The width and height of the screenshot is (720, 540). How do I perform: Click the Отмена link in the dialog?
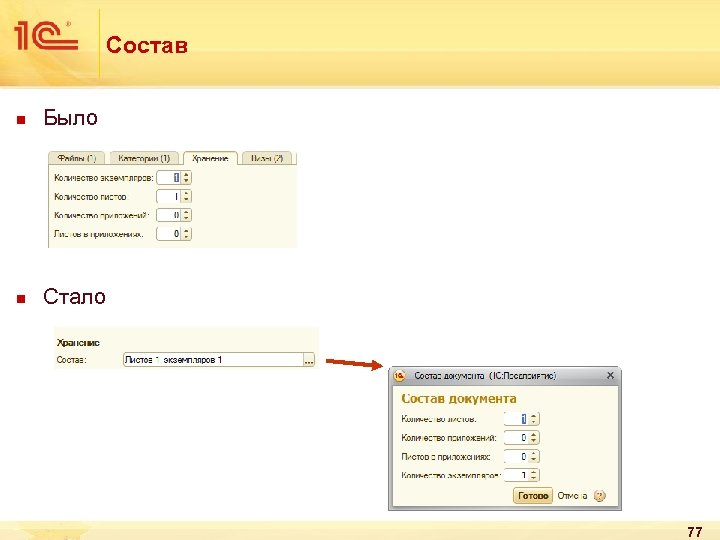pyautogui.click(x=572, y=496)
